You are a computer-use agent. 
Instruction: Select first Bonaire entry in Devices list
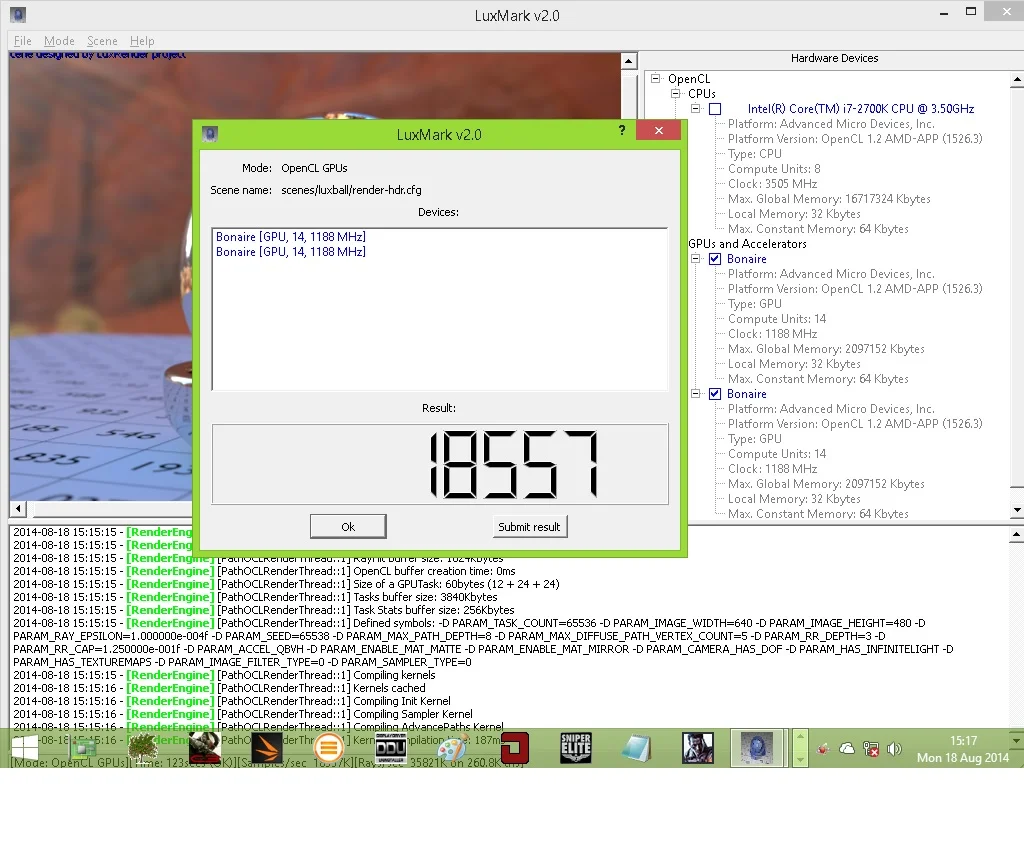pos(291,236)
